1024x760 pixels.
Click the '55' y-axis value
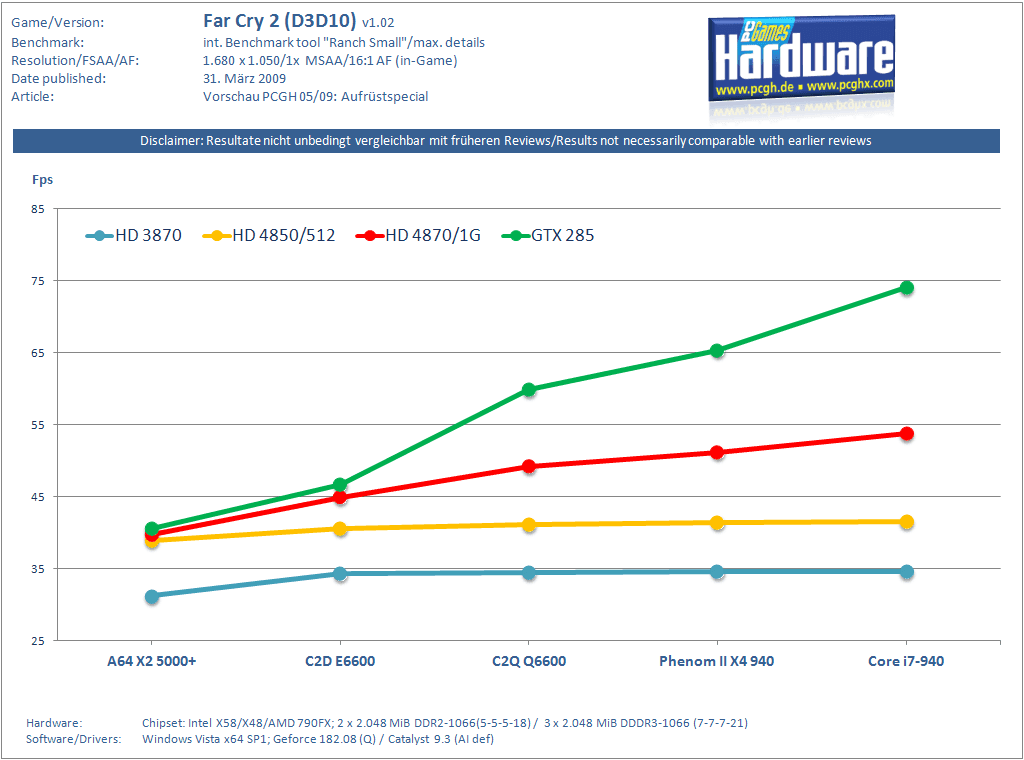(38, 425)
